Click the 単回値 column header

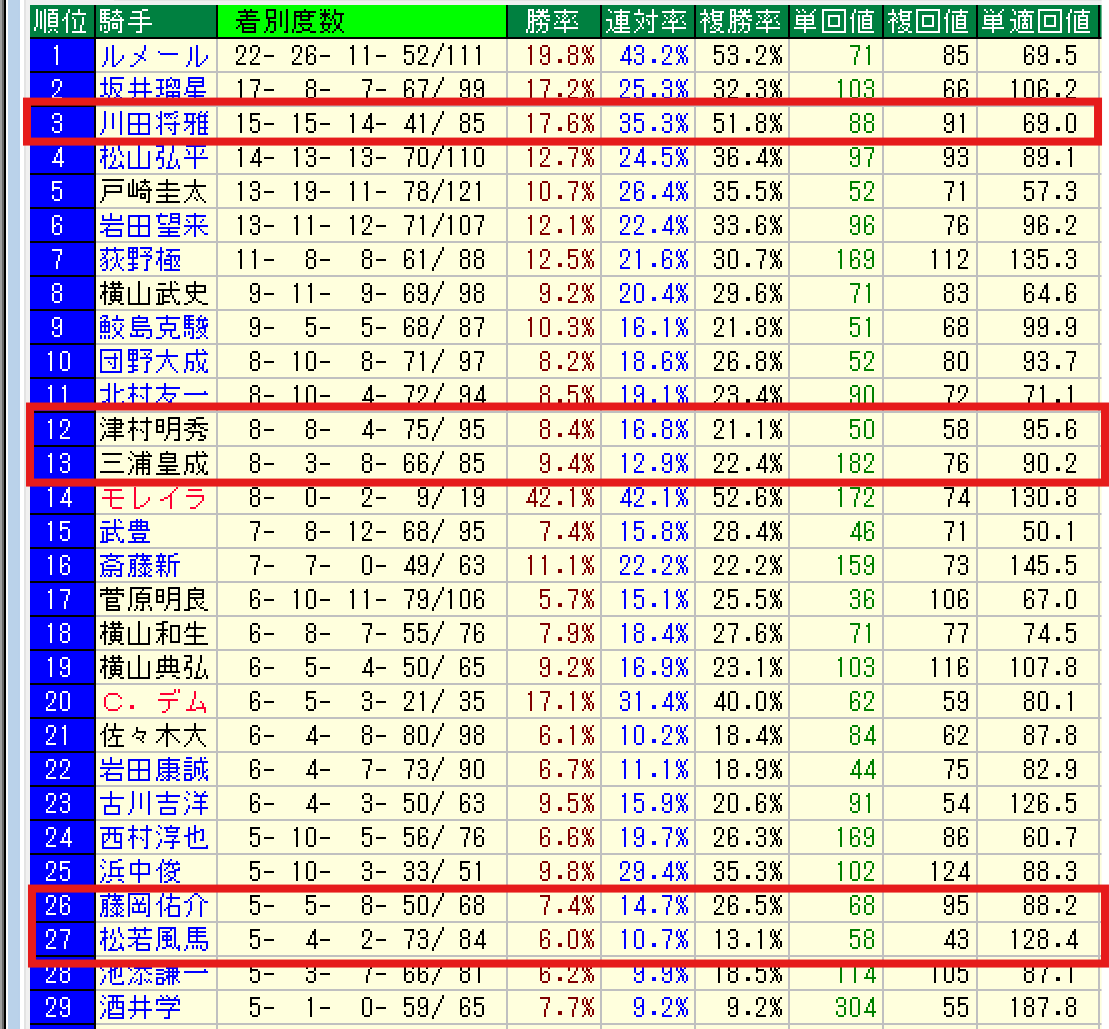[x=835, y=20]
